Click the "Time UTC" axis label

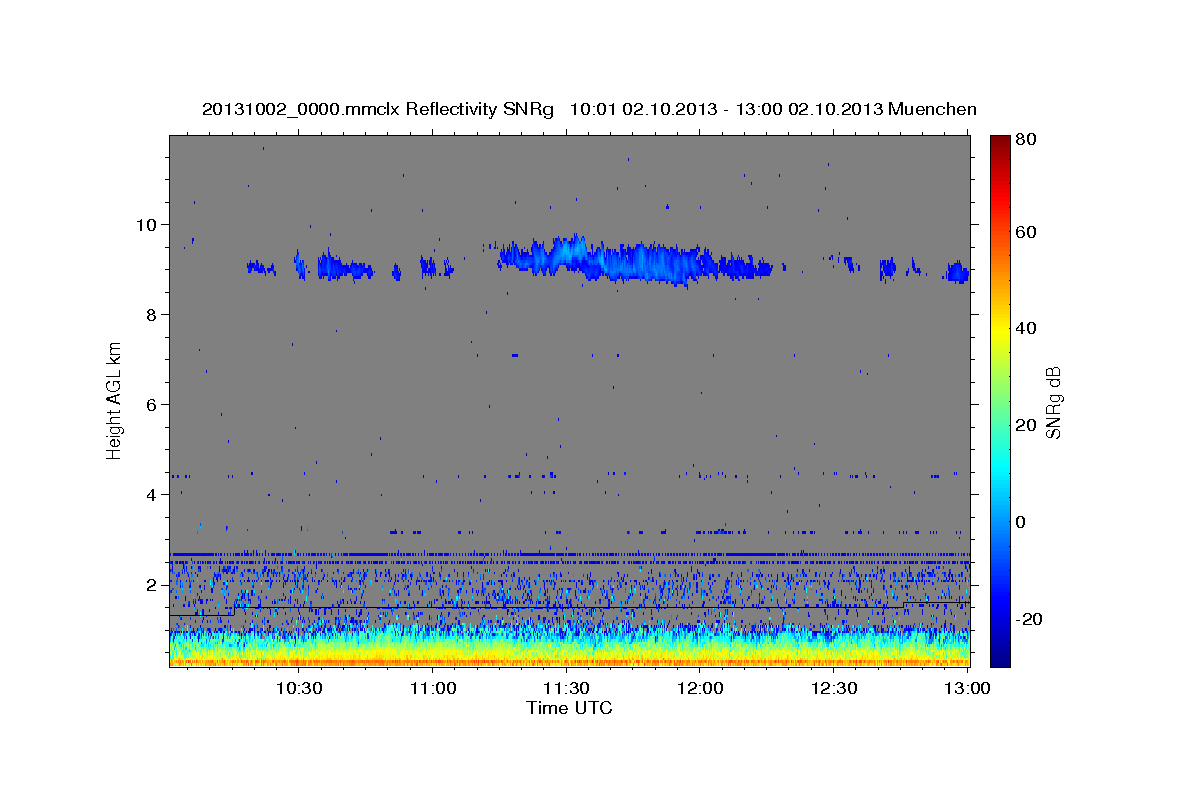(x=569, y=708)
